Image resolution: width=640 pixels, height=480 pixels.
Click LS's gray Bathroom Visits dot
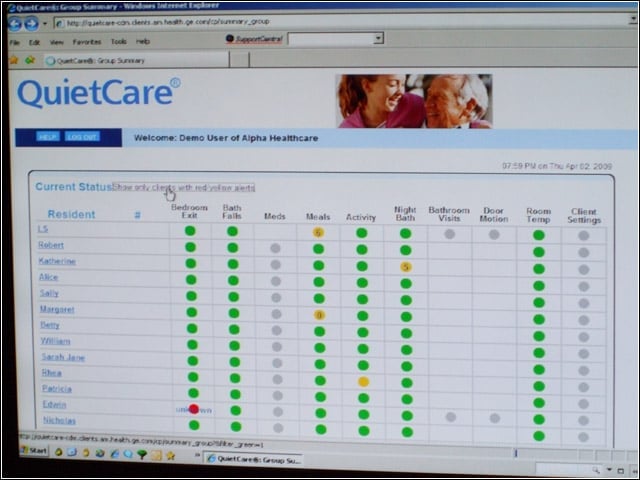tap(449, 234)
